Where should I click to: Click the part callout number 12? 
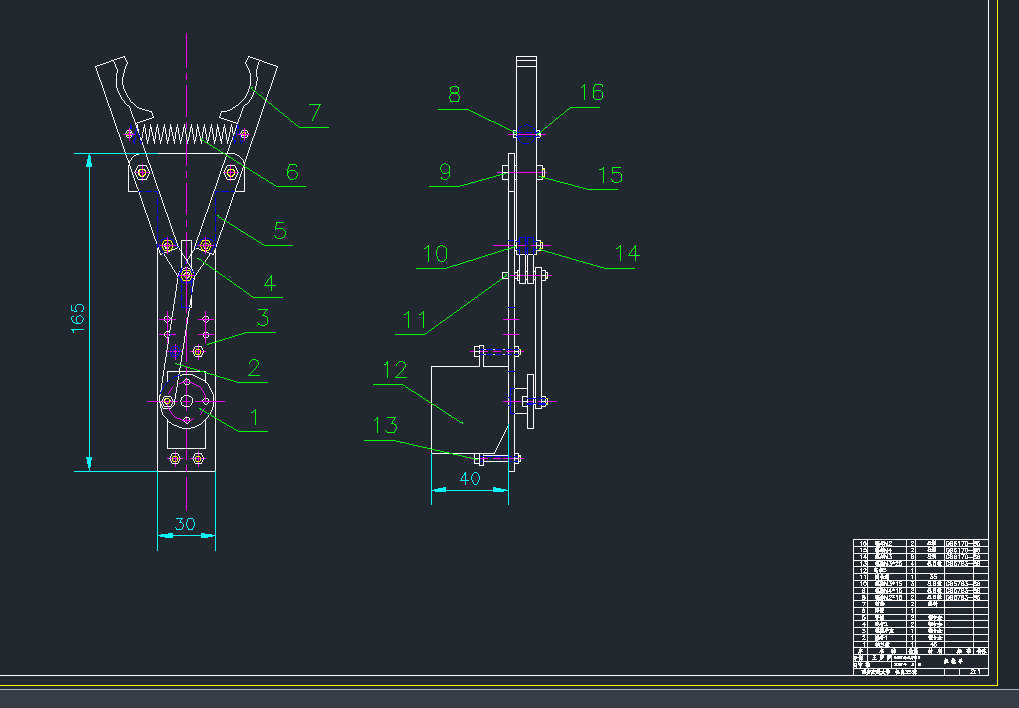coord(390,370)
